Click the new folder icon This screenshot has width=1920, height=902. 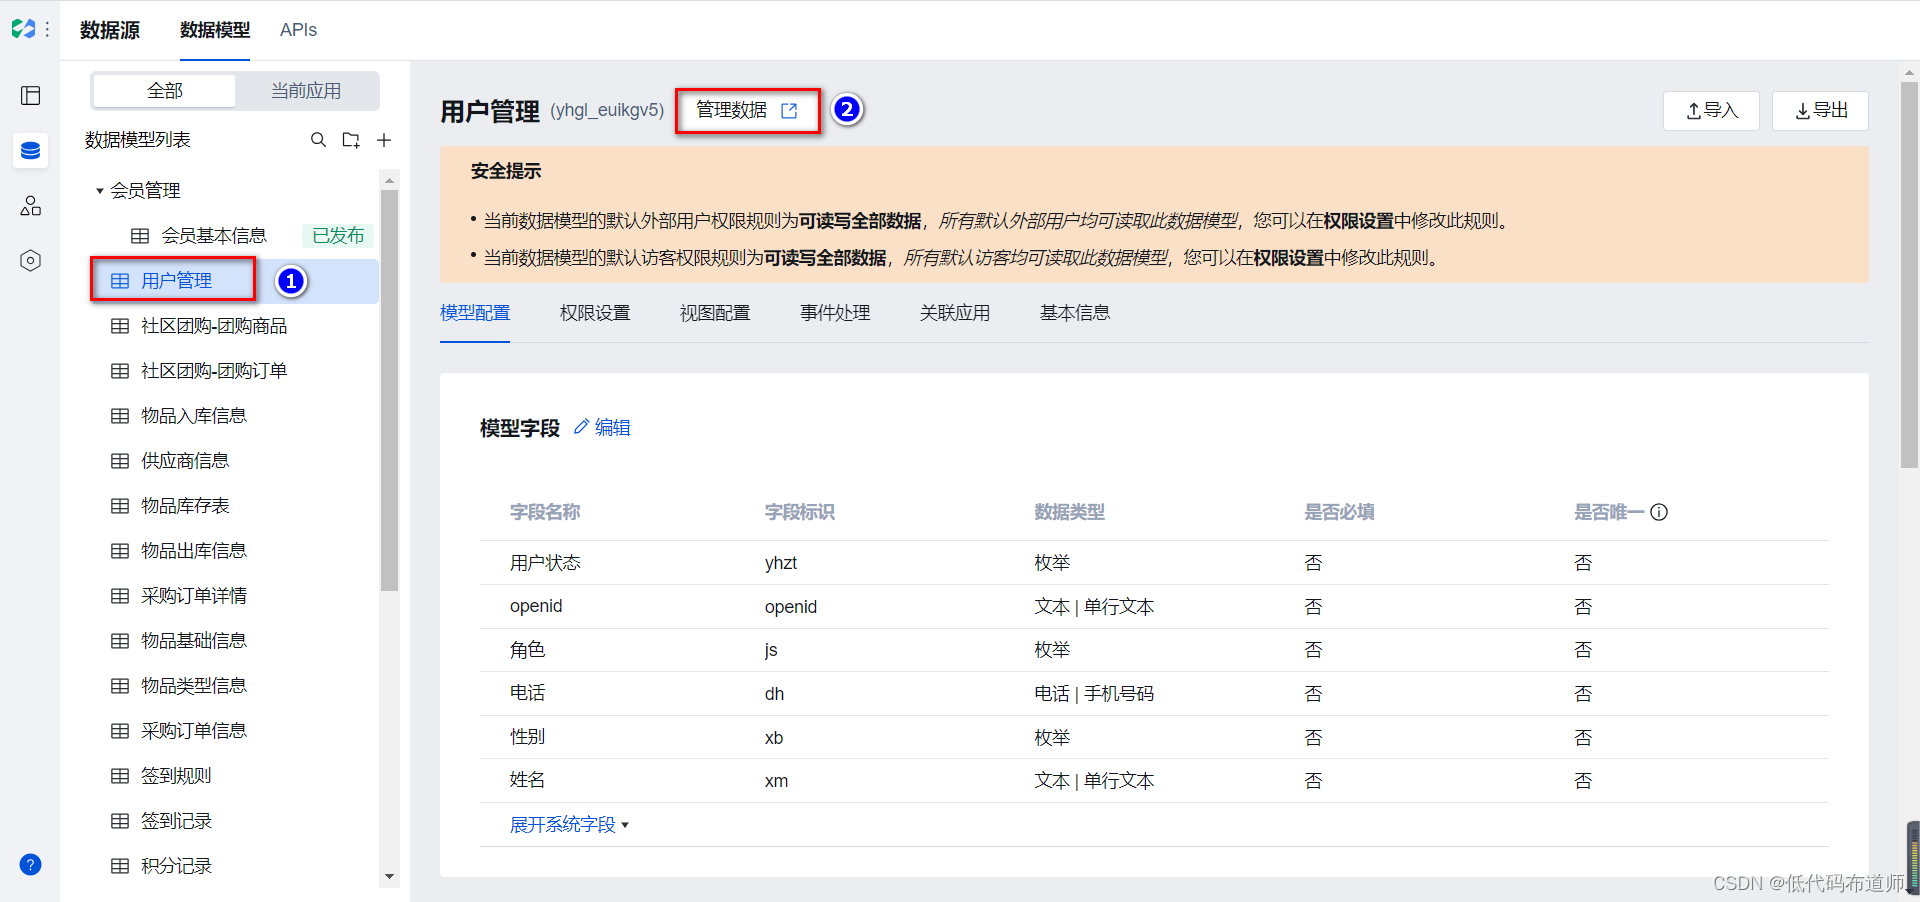pyautogui.click(x=351, y=140)
